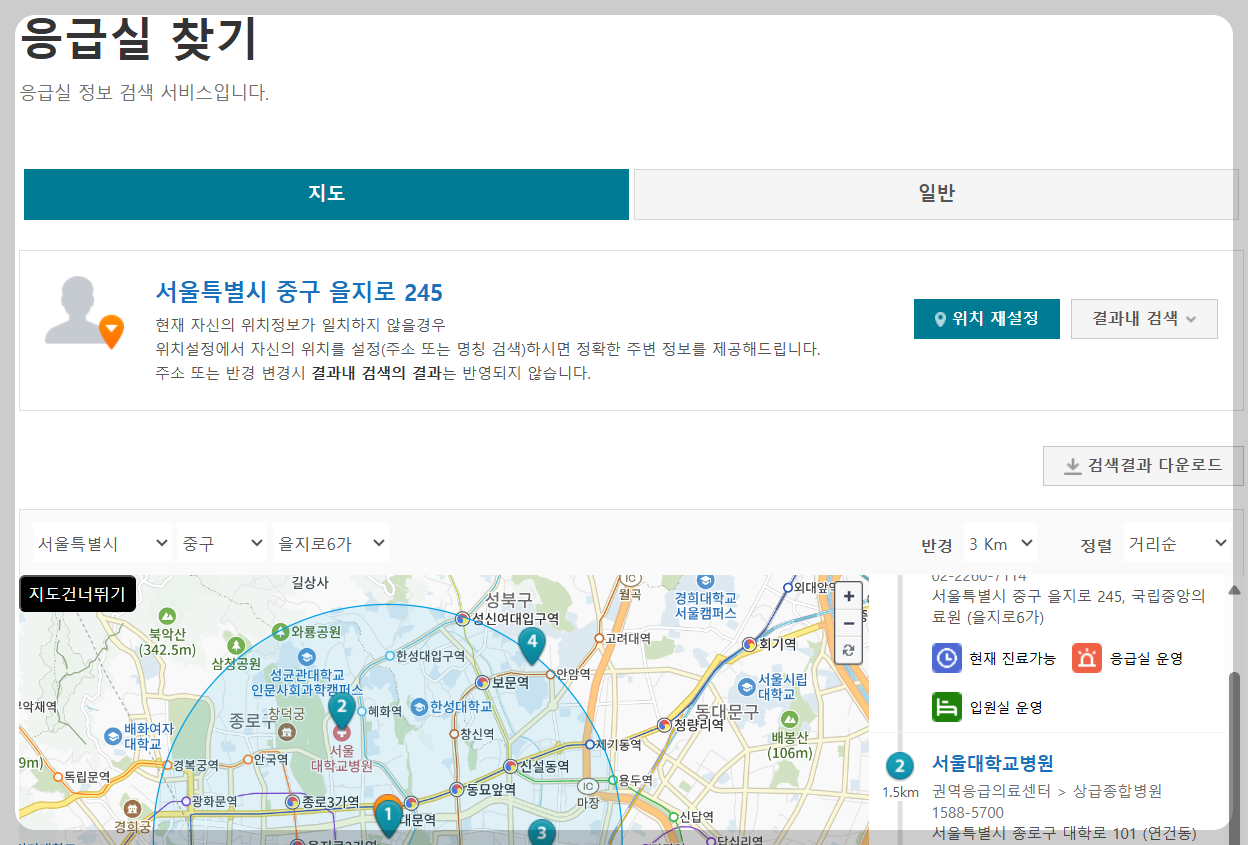Click 성신여대입구역 station on the map
The width and height of the screenshot is (1248, 845).
click(x=507, y=619)
